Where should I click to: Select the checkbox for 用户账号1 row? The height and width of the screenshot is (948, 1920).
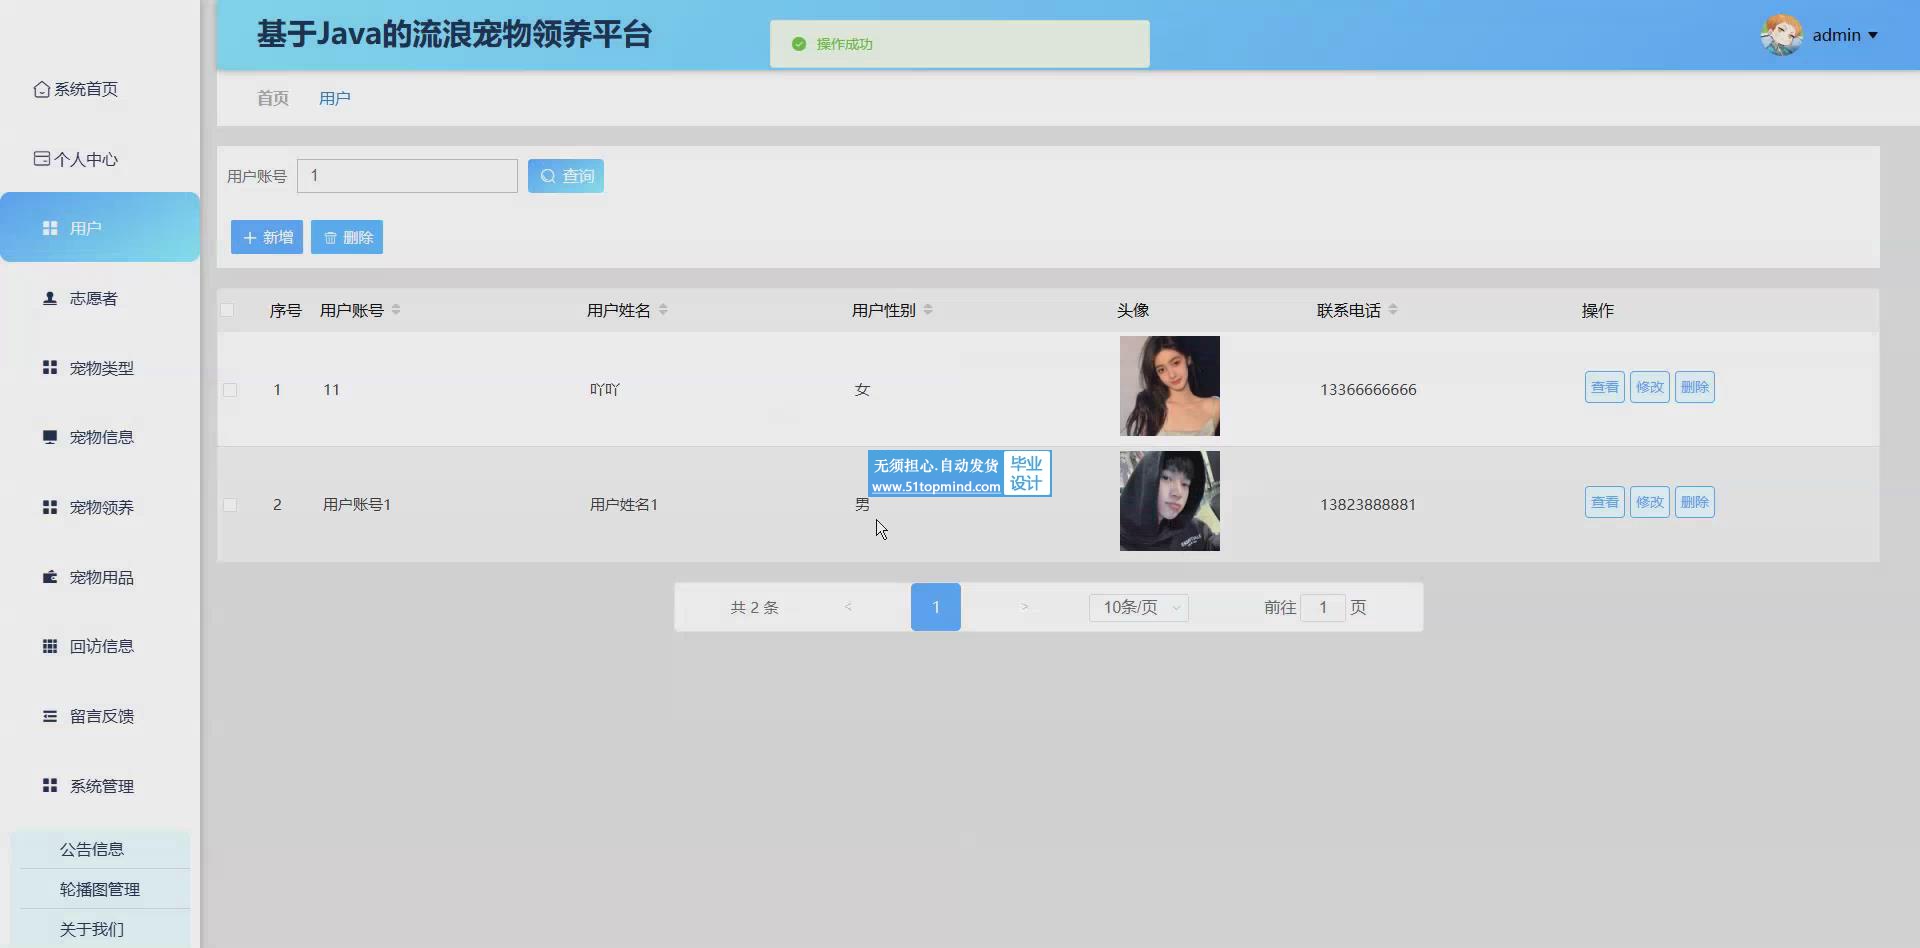(230, 505)
